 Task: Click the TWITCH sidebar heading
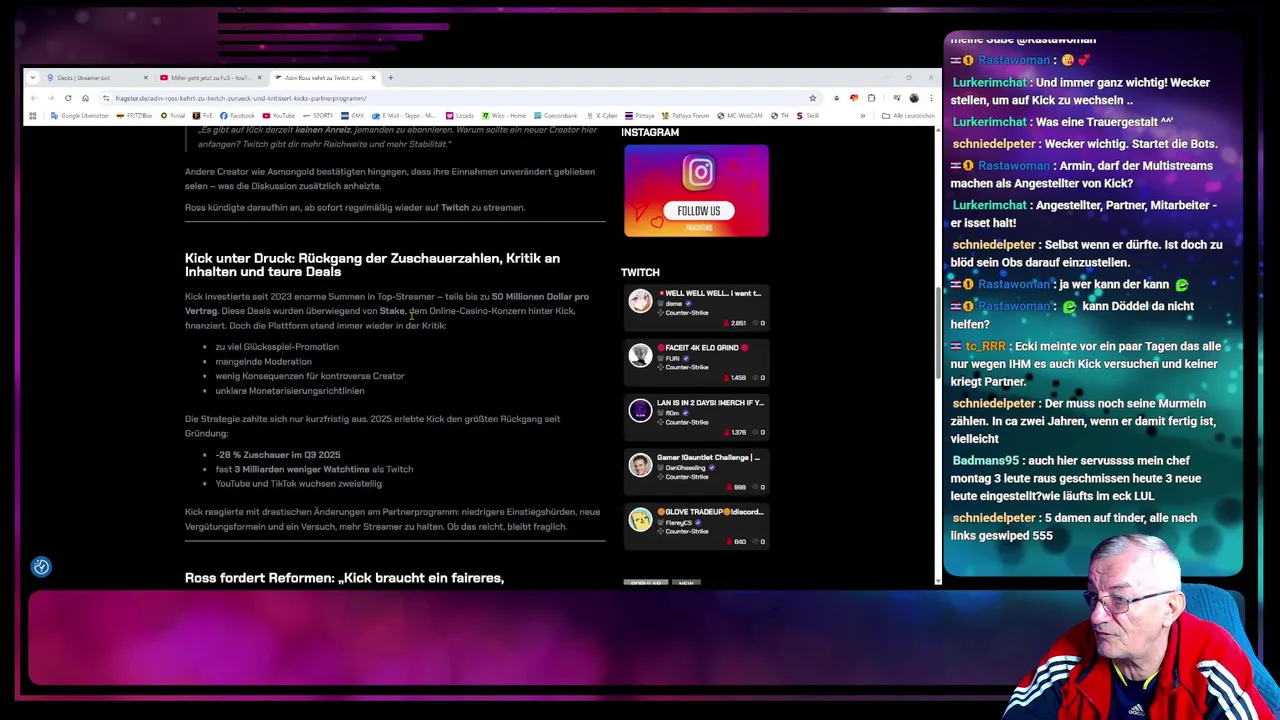coord(640,272)
